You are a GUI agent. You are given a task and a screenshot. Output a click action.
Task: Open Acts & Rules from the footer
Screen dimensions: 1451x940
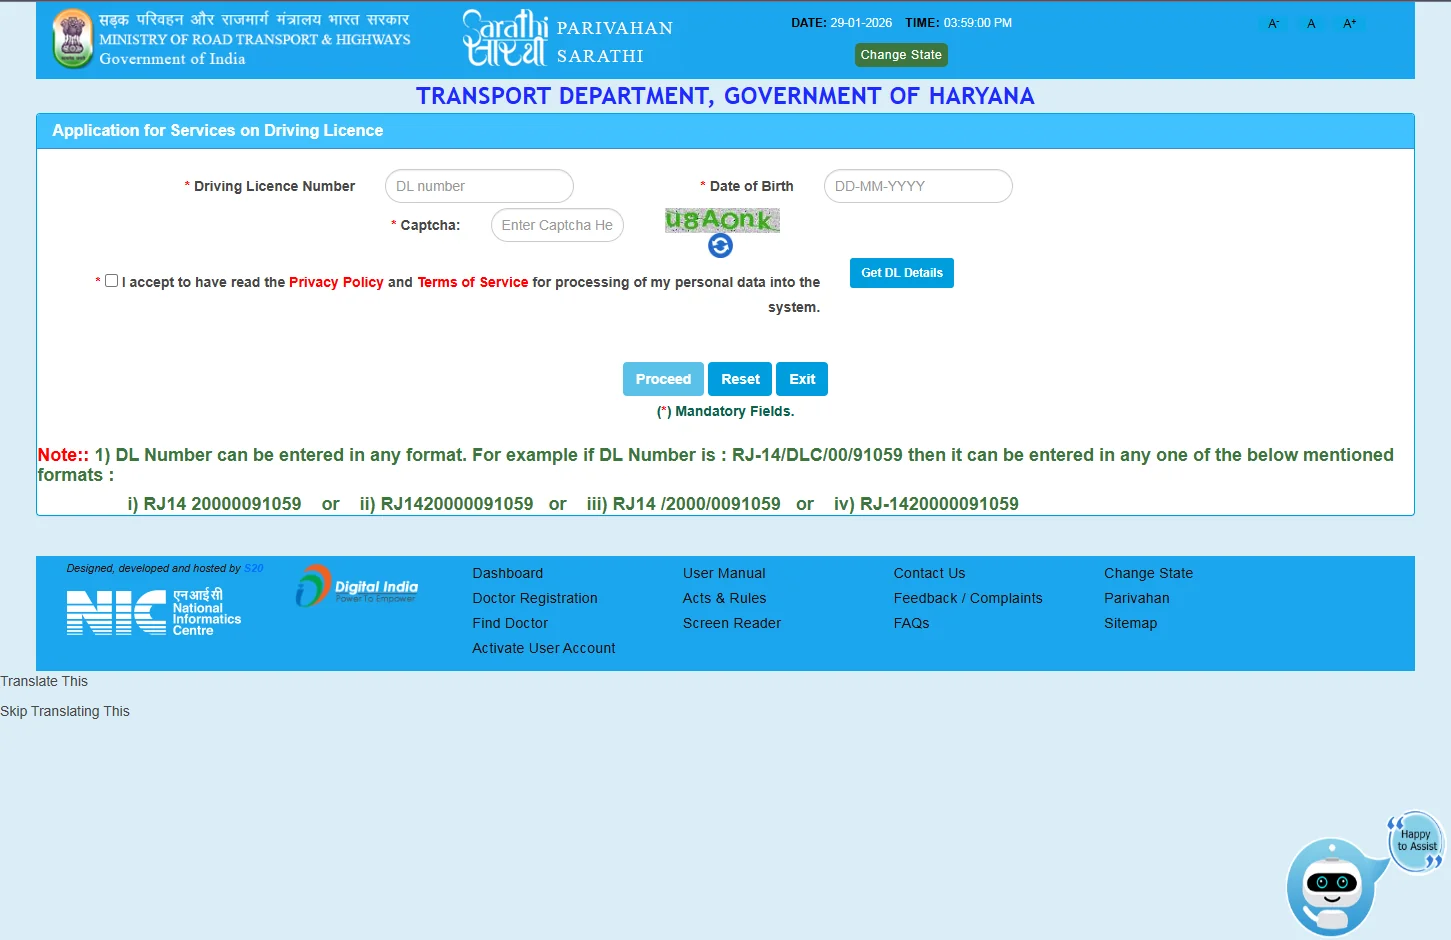point(724,598)
